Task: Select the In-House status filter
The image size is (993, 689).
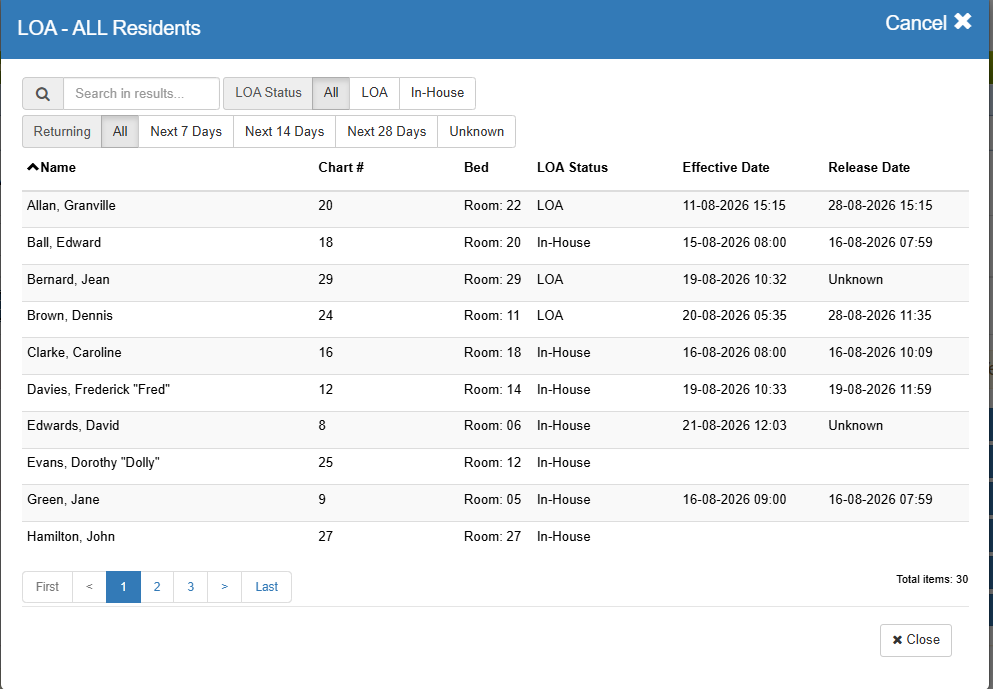Action: coord(437,93)
